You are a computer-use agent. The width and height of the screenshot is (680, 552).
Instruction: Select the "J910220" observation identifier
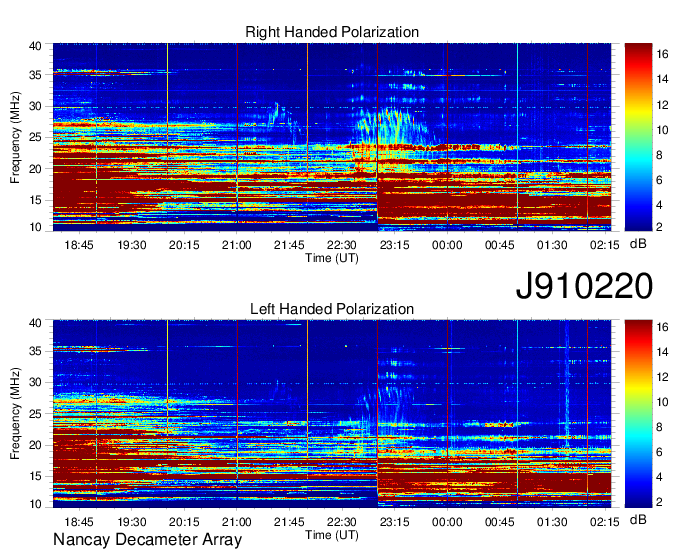[584, 286]
